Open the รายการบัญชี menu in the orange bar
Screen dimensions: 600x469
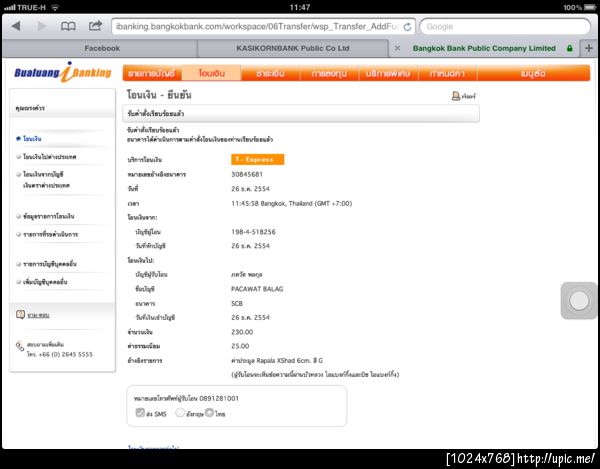pos(152,73)
